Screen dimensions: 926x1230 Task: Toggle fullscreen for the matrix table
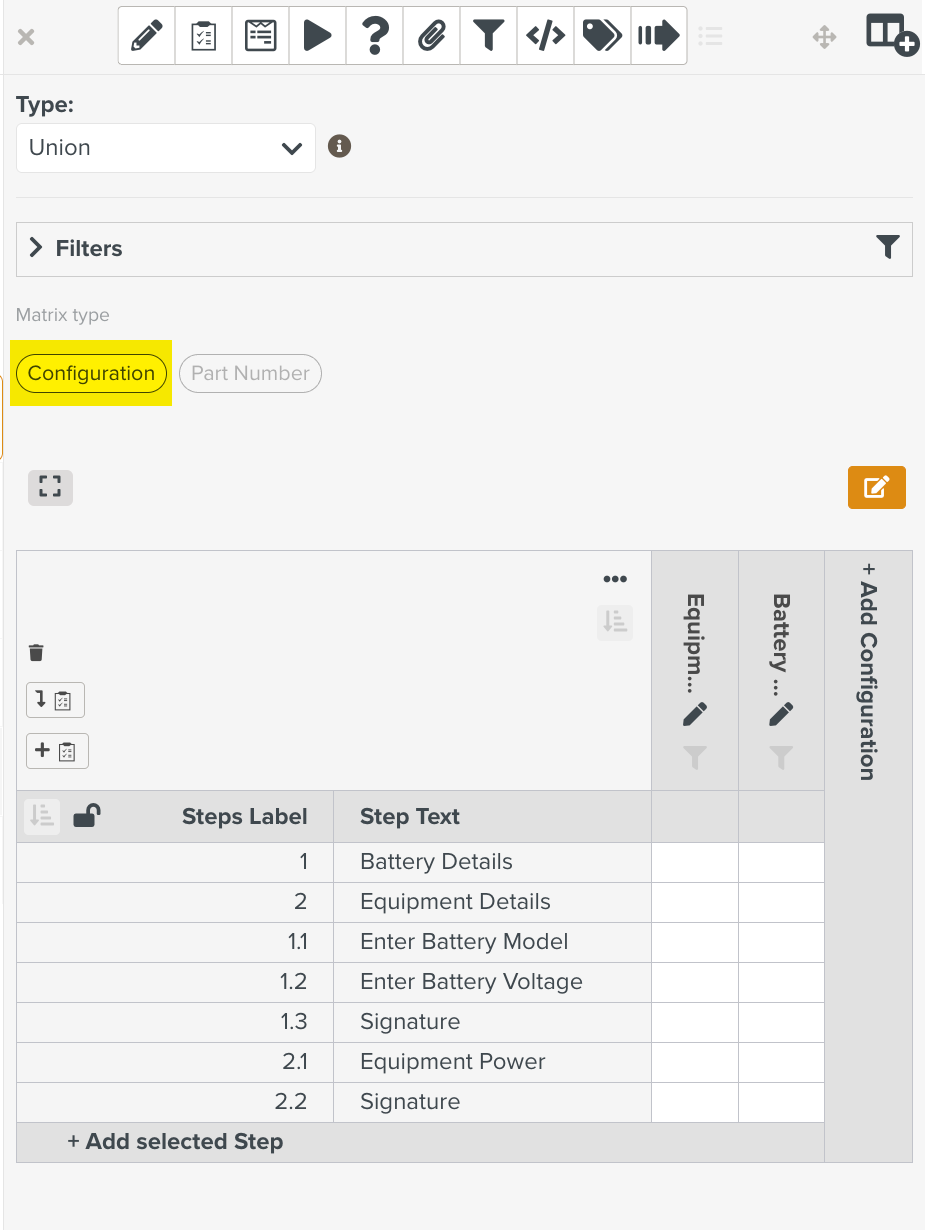pos(50,487)
